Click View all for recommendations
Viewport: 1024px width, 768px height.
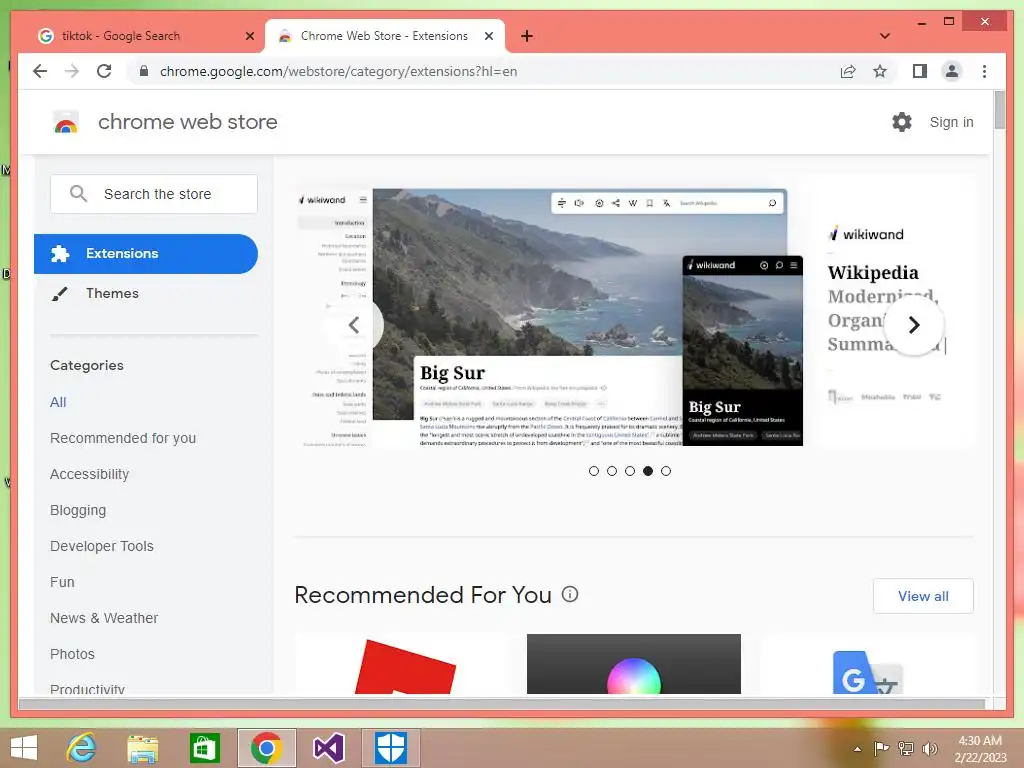923,596
